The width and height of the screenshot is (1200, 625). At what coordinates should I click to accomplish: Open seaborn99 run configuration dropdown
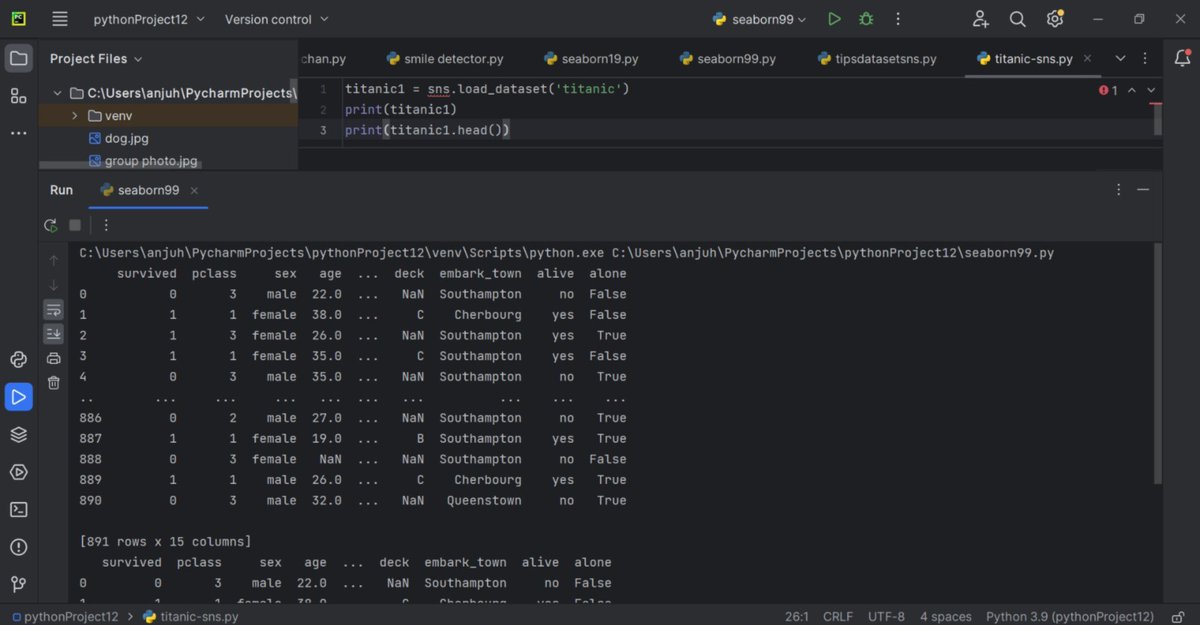[x=761, y=19]
